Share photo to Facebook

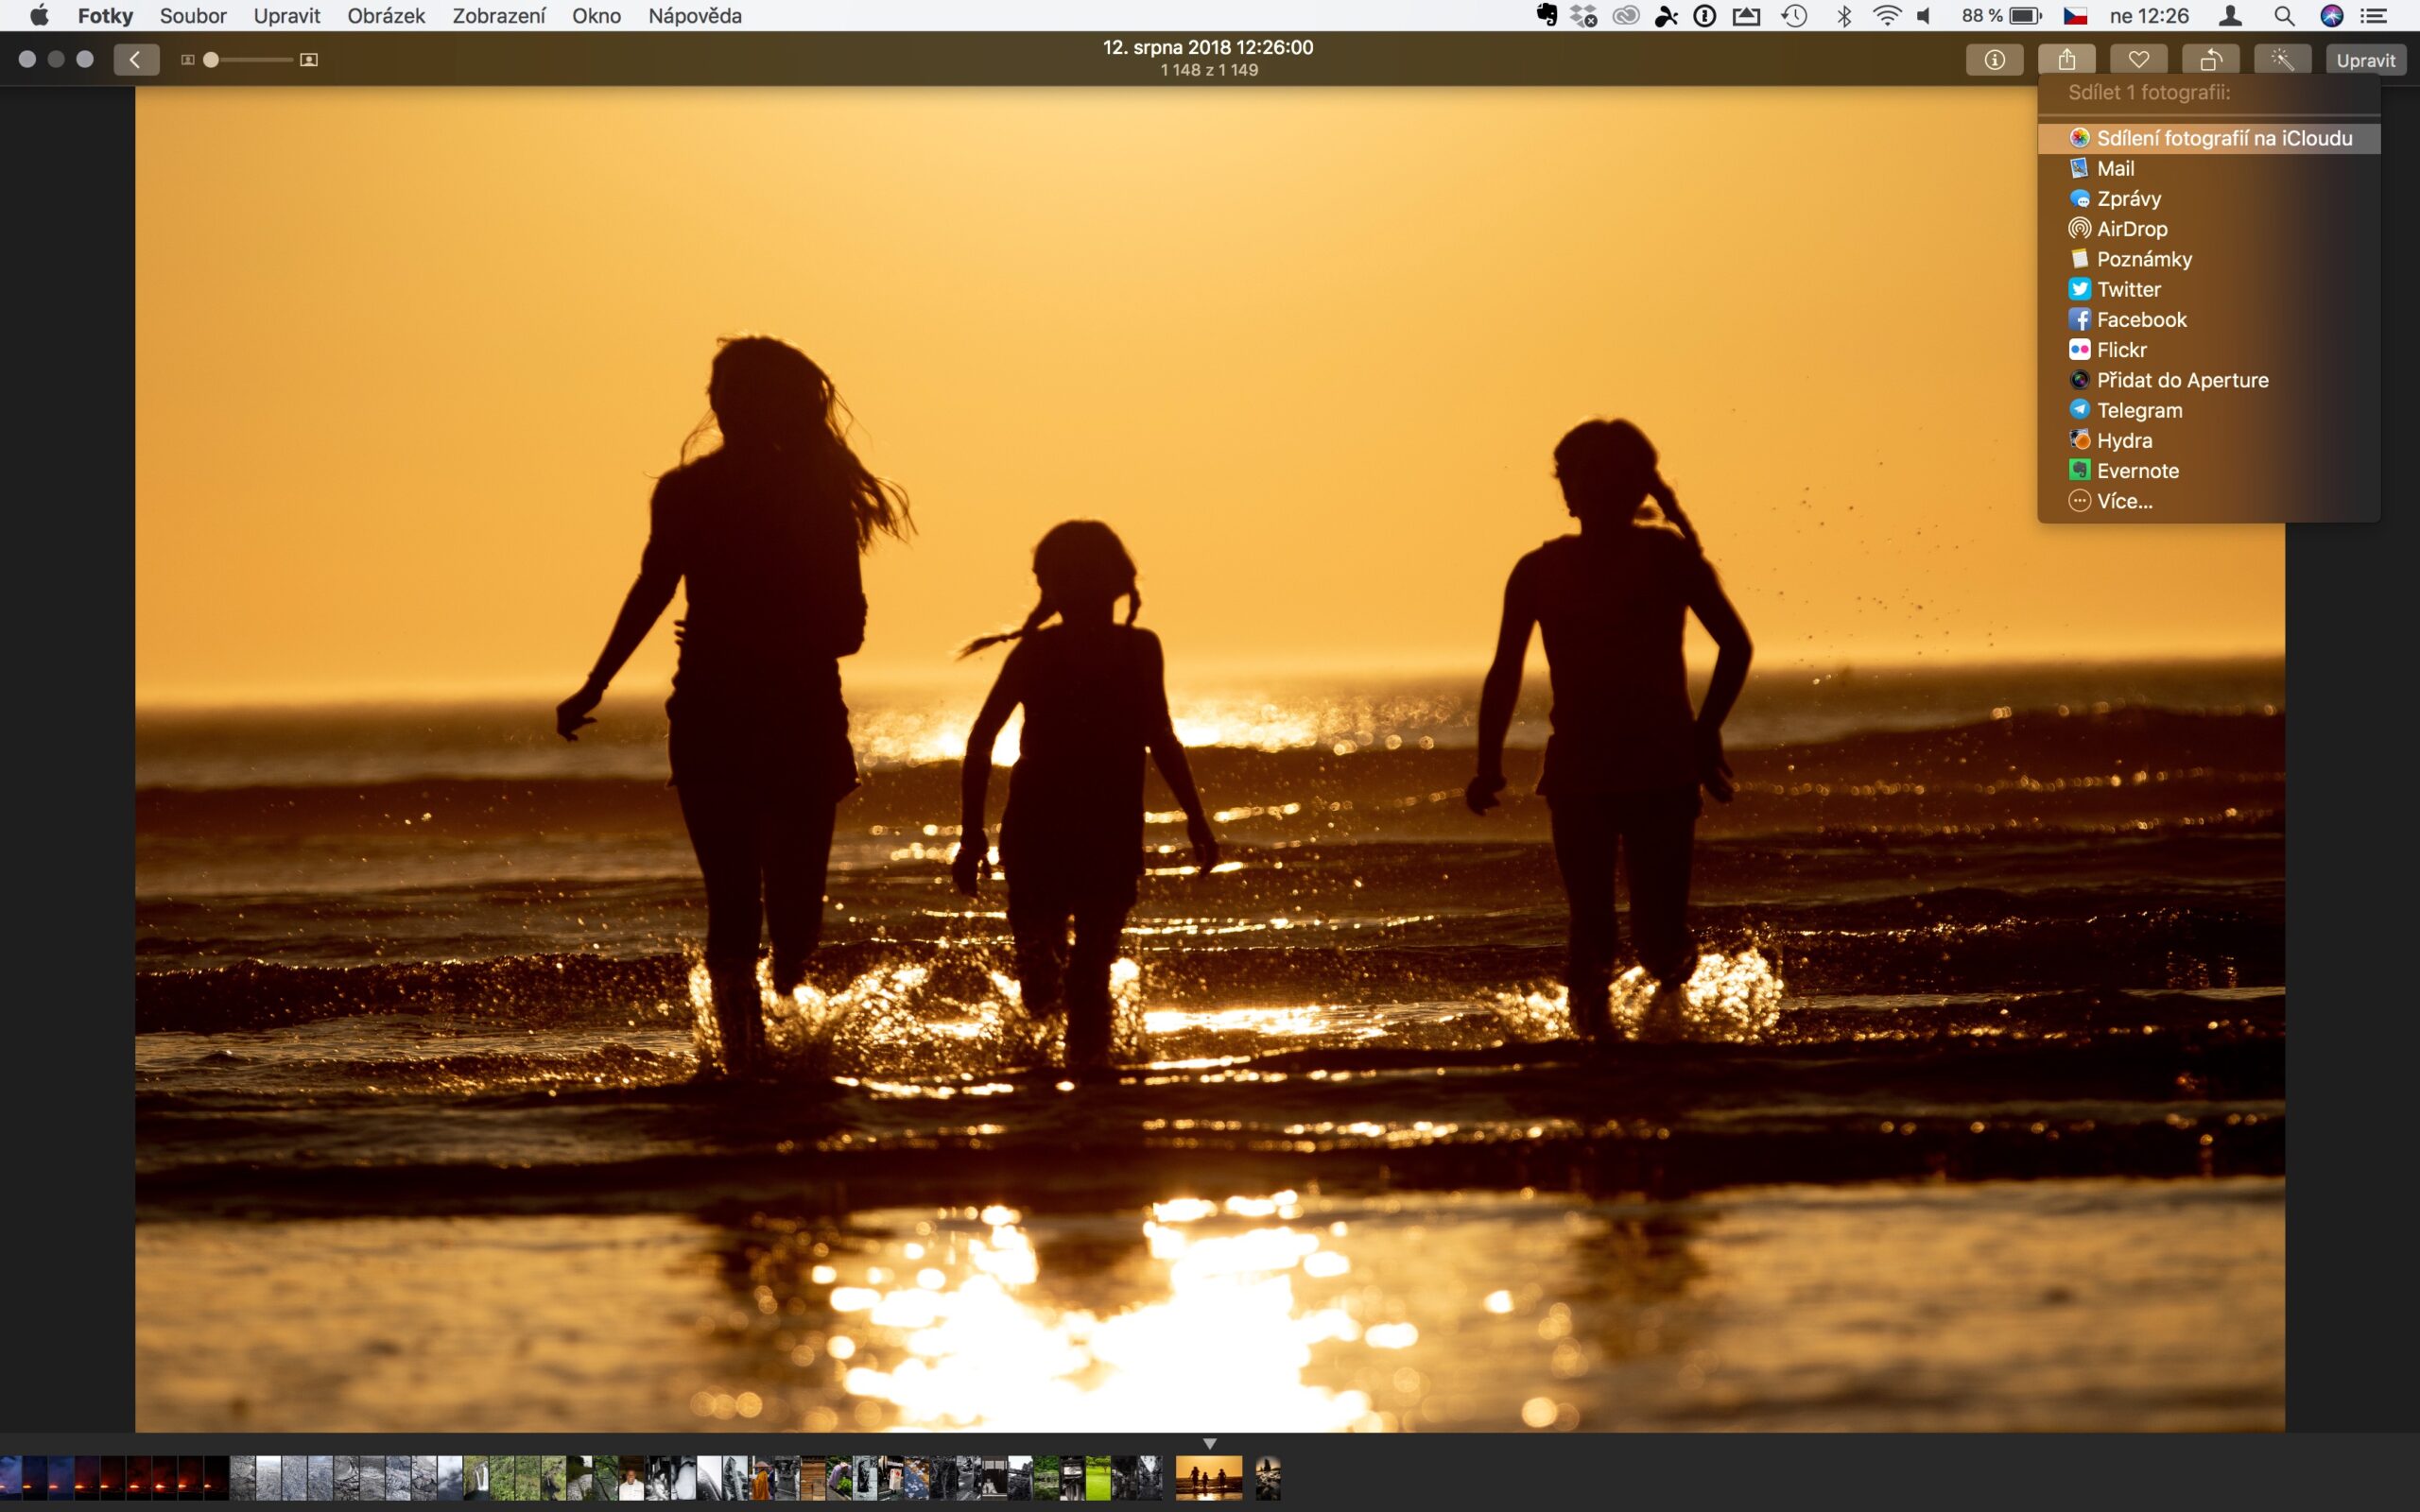click(x=2141, y=319)
